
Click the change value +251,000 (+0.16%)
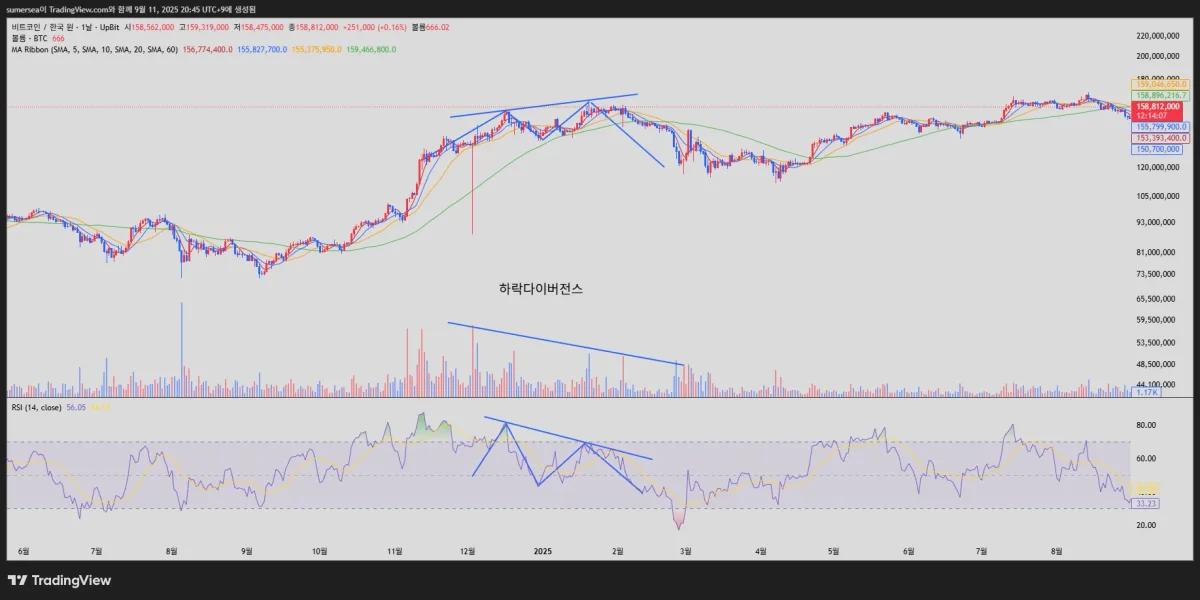point(374,27)
